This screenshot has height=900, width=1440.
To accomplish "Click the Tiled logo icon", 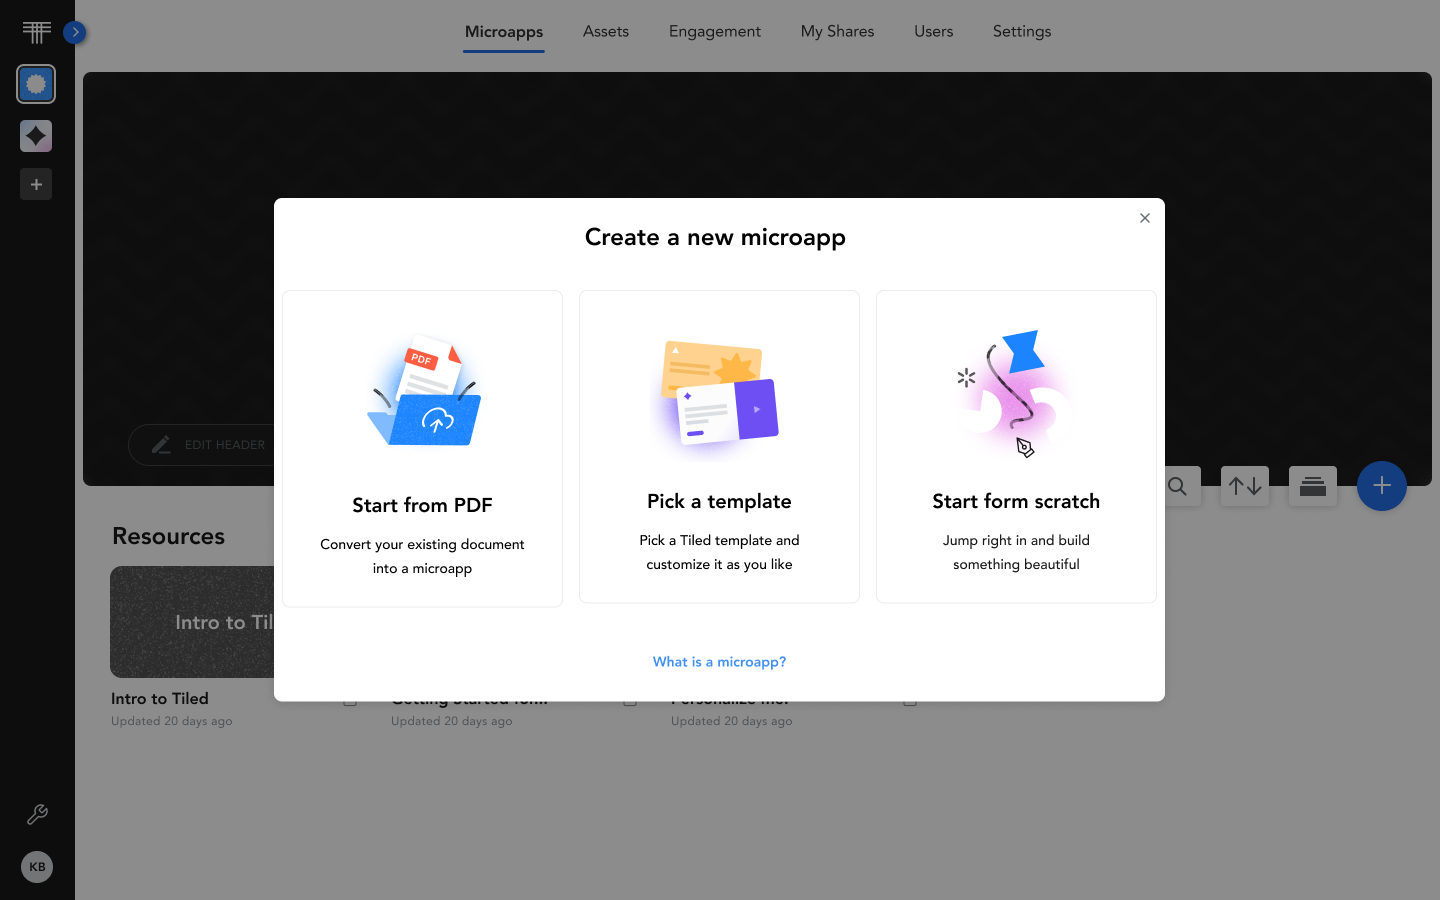I will click(x=37, y=32).
